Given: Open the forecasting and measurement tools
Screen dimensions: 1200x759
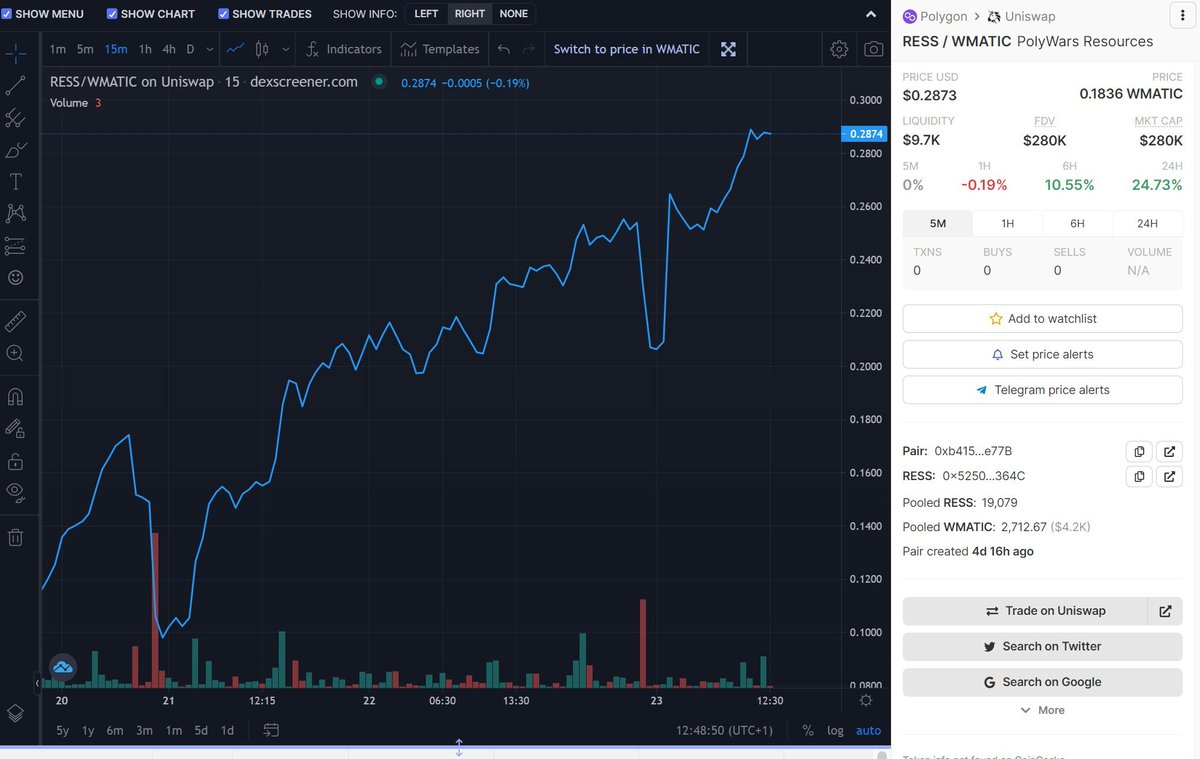Looking at the screenshot, I should (16, 245).
